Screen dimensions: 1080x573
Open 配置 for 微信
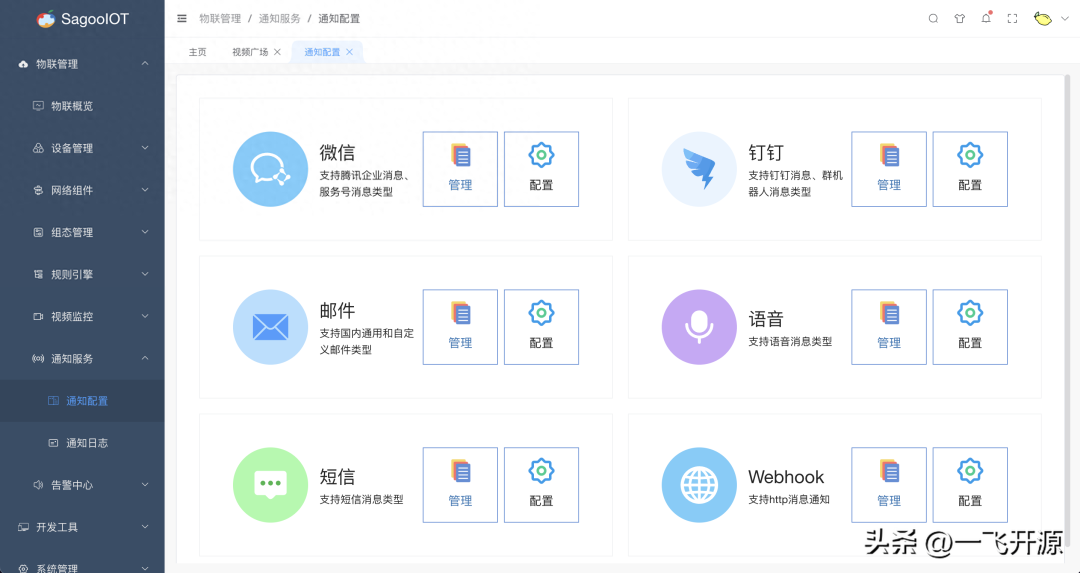[x=541, y=169]
